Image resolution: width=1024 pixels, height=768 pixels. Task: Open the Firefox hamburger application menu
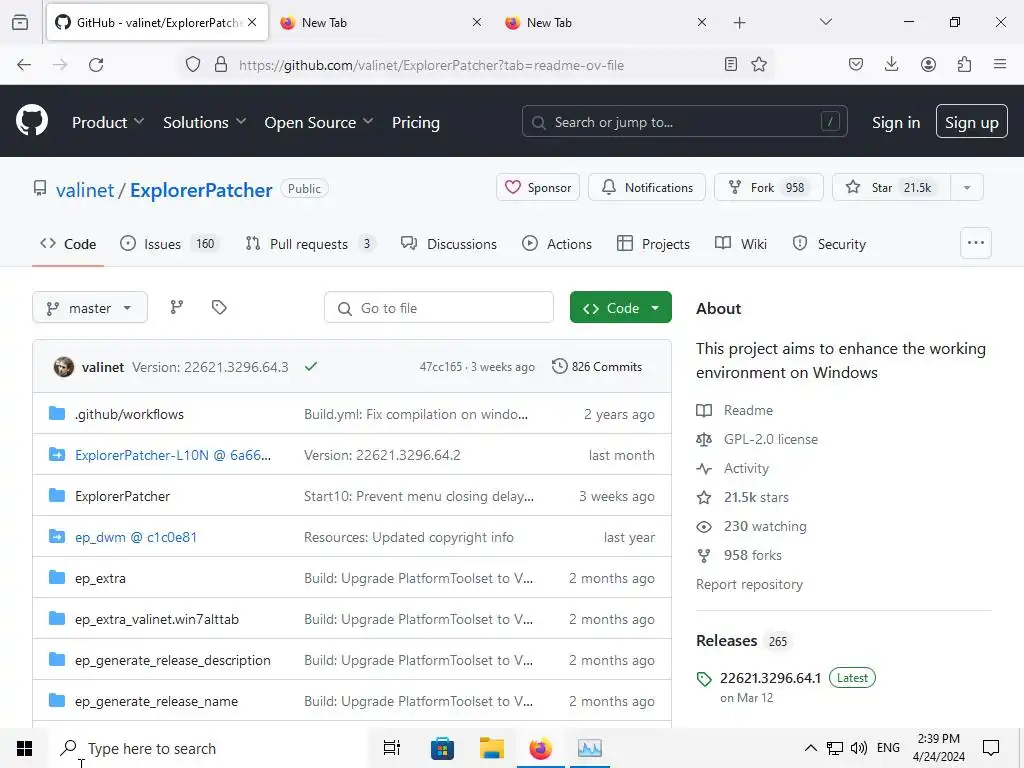1000,64
